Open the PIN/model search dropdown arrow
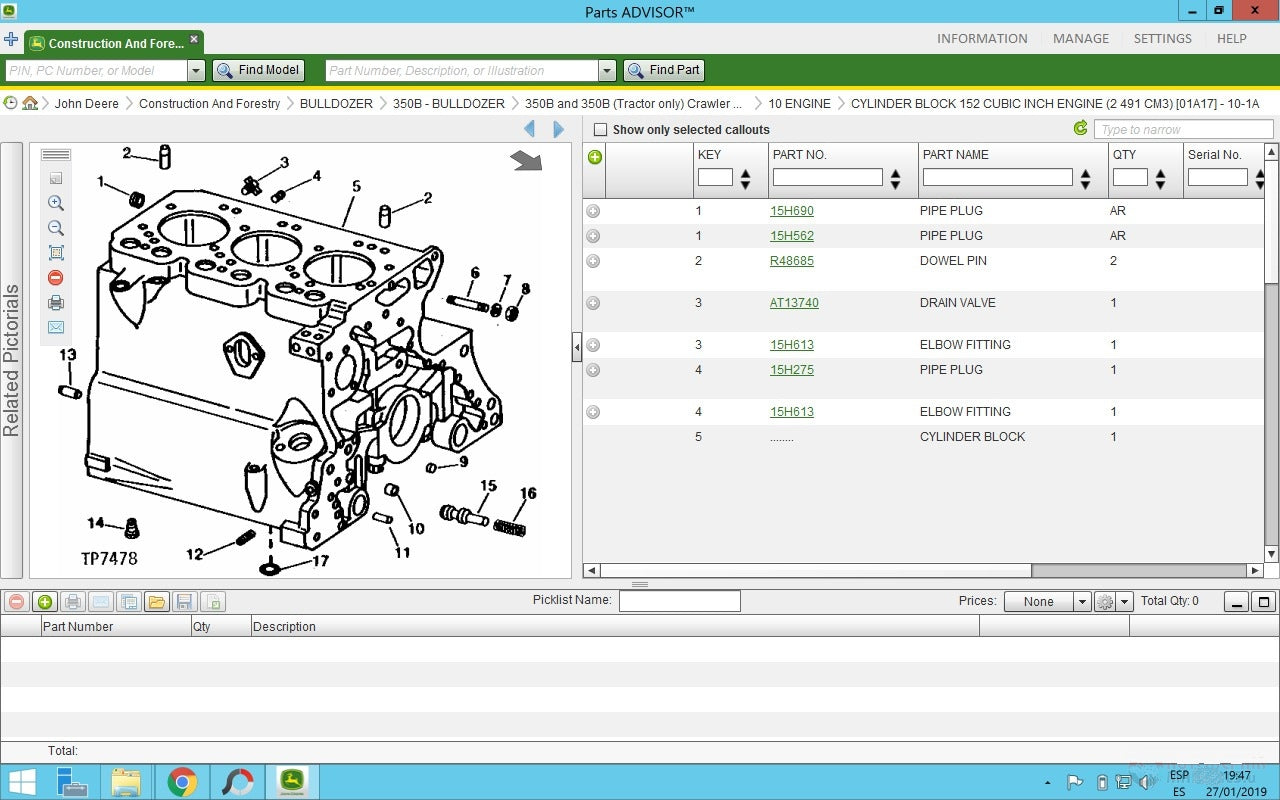The height and width of the screenshot is (800, 1280). click(x=196, y=71)
